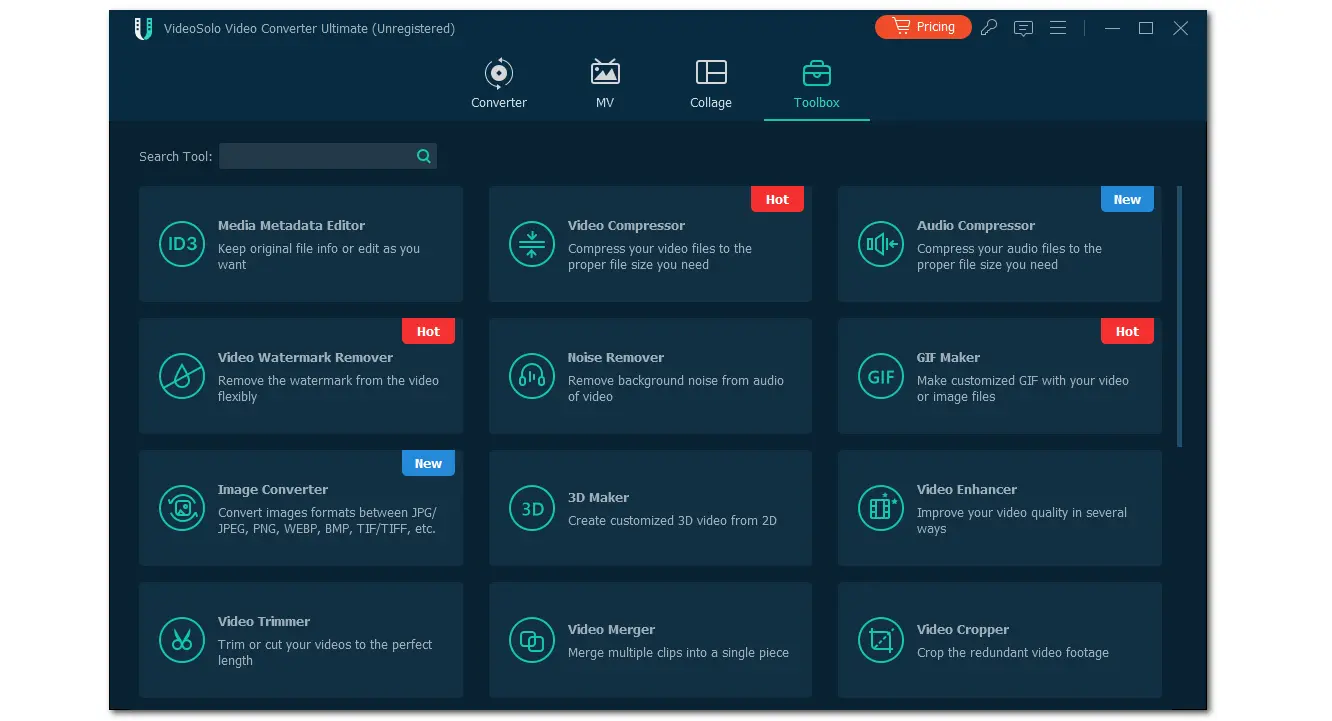Click the Image Converter icon
This screenshot has width=1332, height=721.
tap(182, 508)
